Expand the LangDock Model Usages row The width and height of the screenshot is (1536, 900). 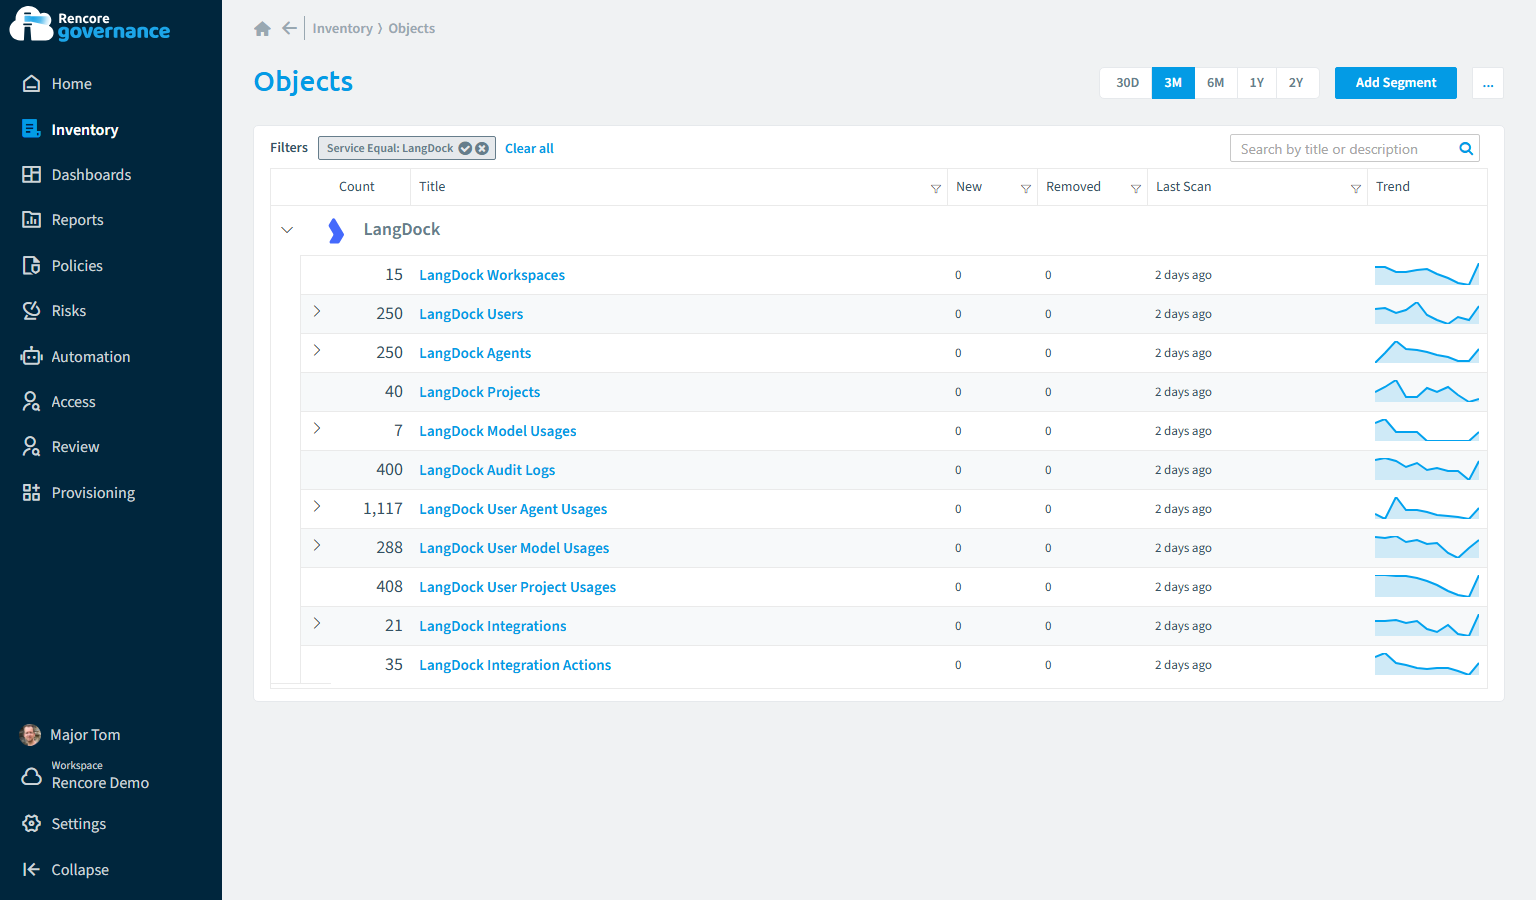(x=317, y=429)
